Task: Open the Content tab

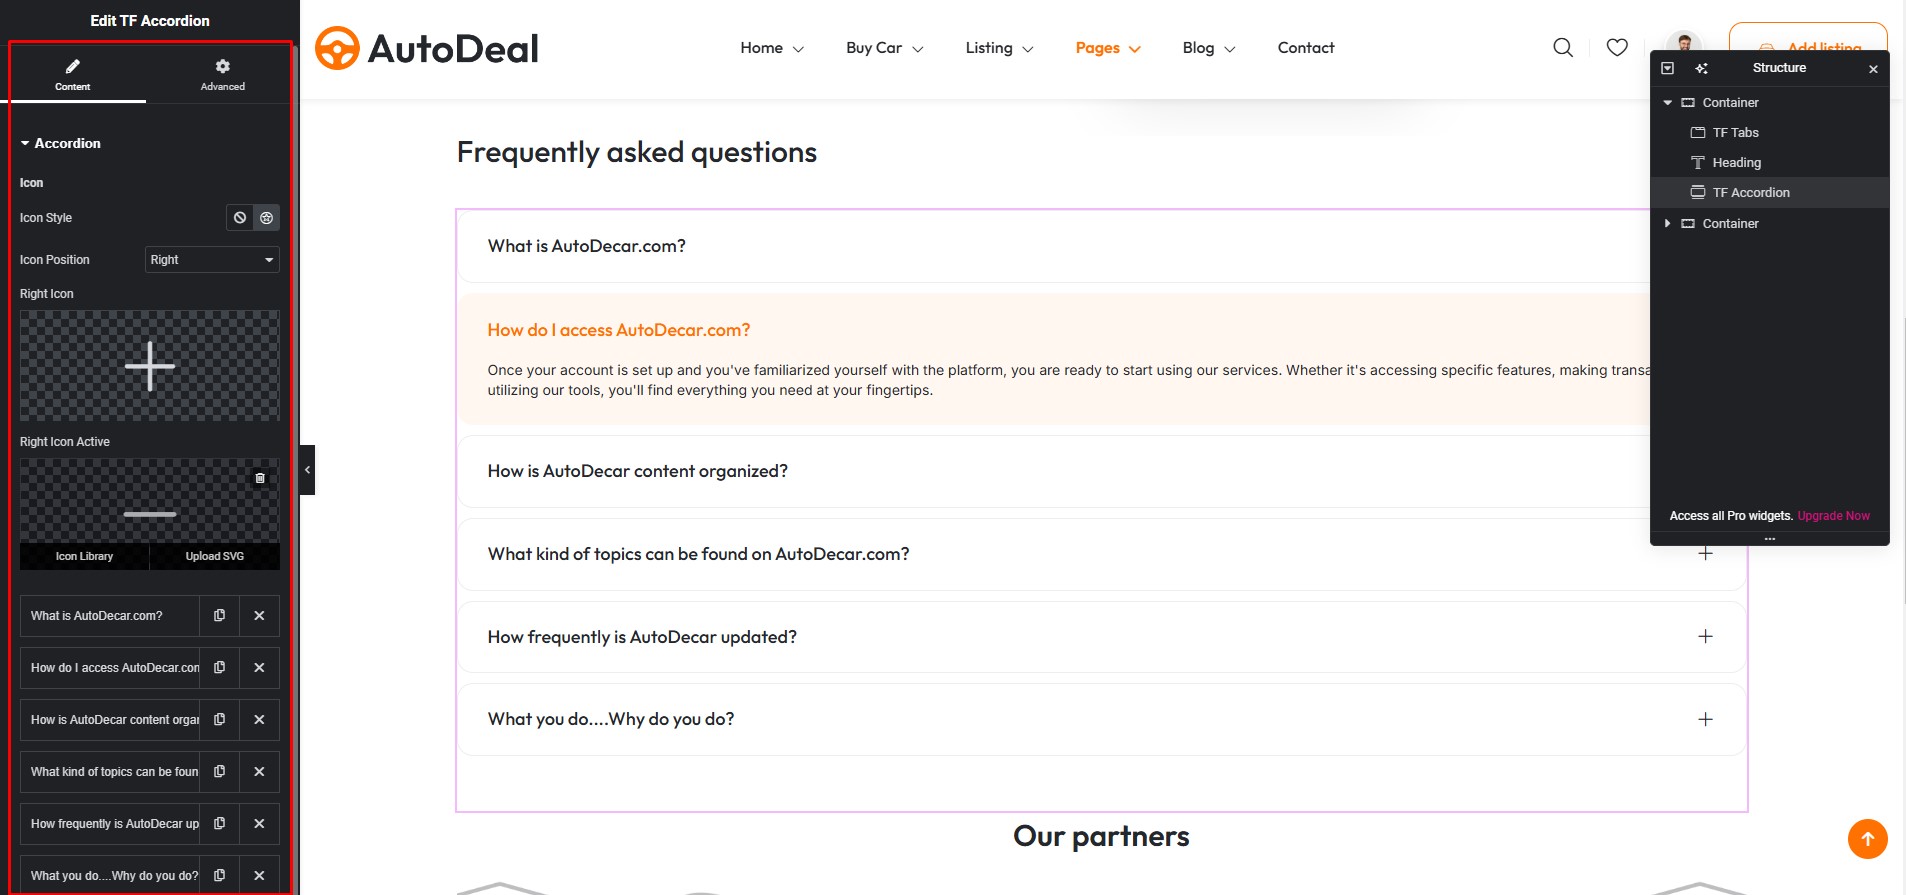Action: coord(73,74)
